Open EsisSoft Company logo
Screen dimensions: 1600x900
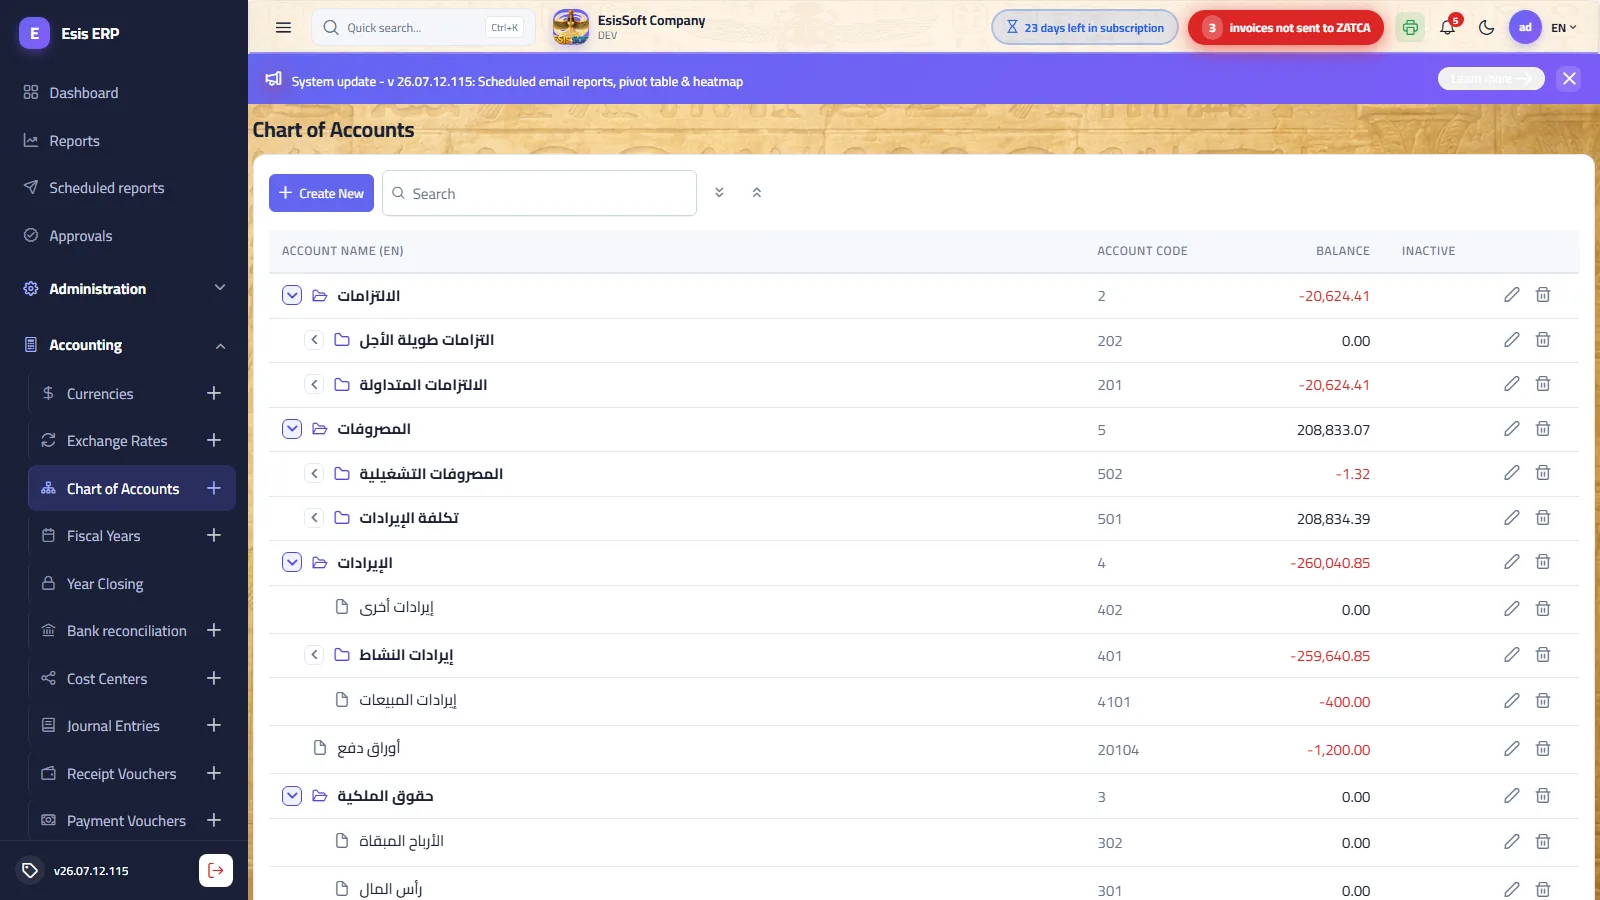[x=571, y=27]
